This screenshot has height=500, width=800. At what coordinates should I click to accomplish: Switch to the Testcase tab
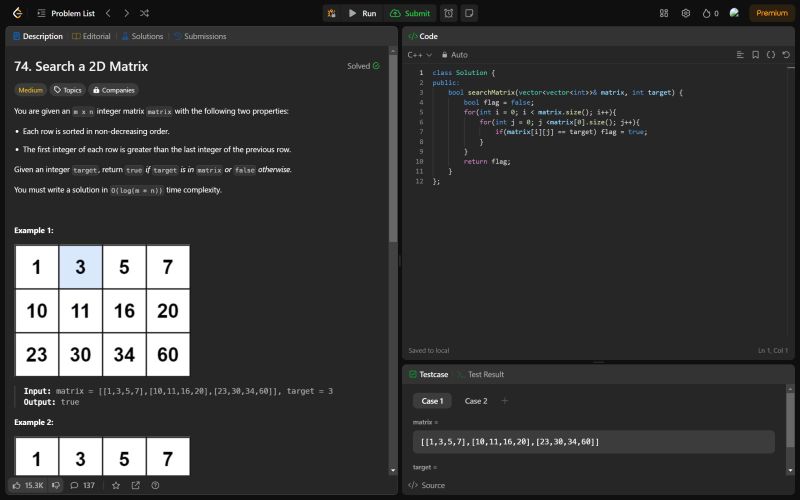[429, 374]
